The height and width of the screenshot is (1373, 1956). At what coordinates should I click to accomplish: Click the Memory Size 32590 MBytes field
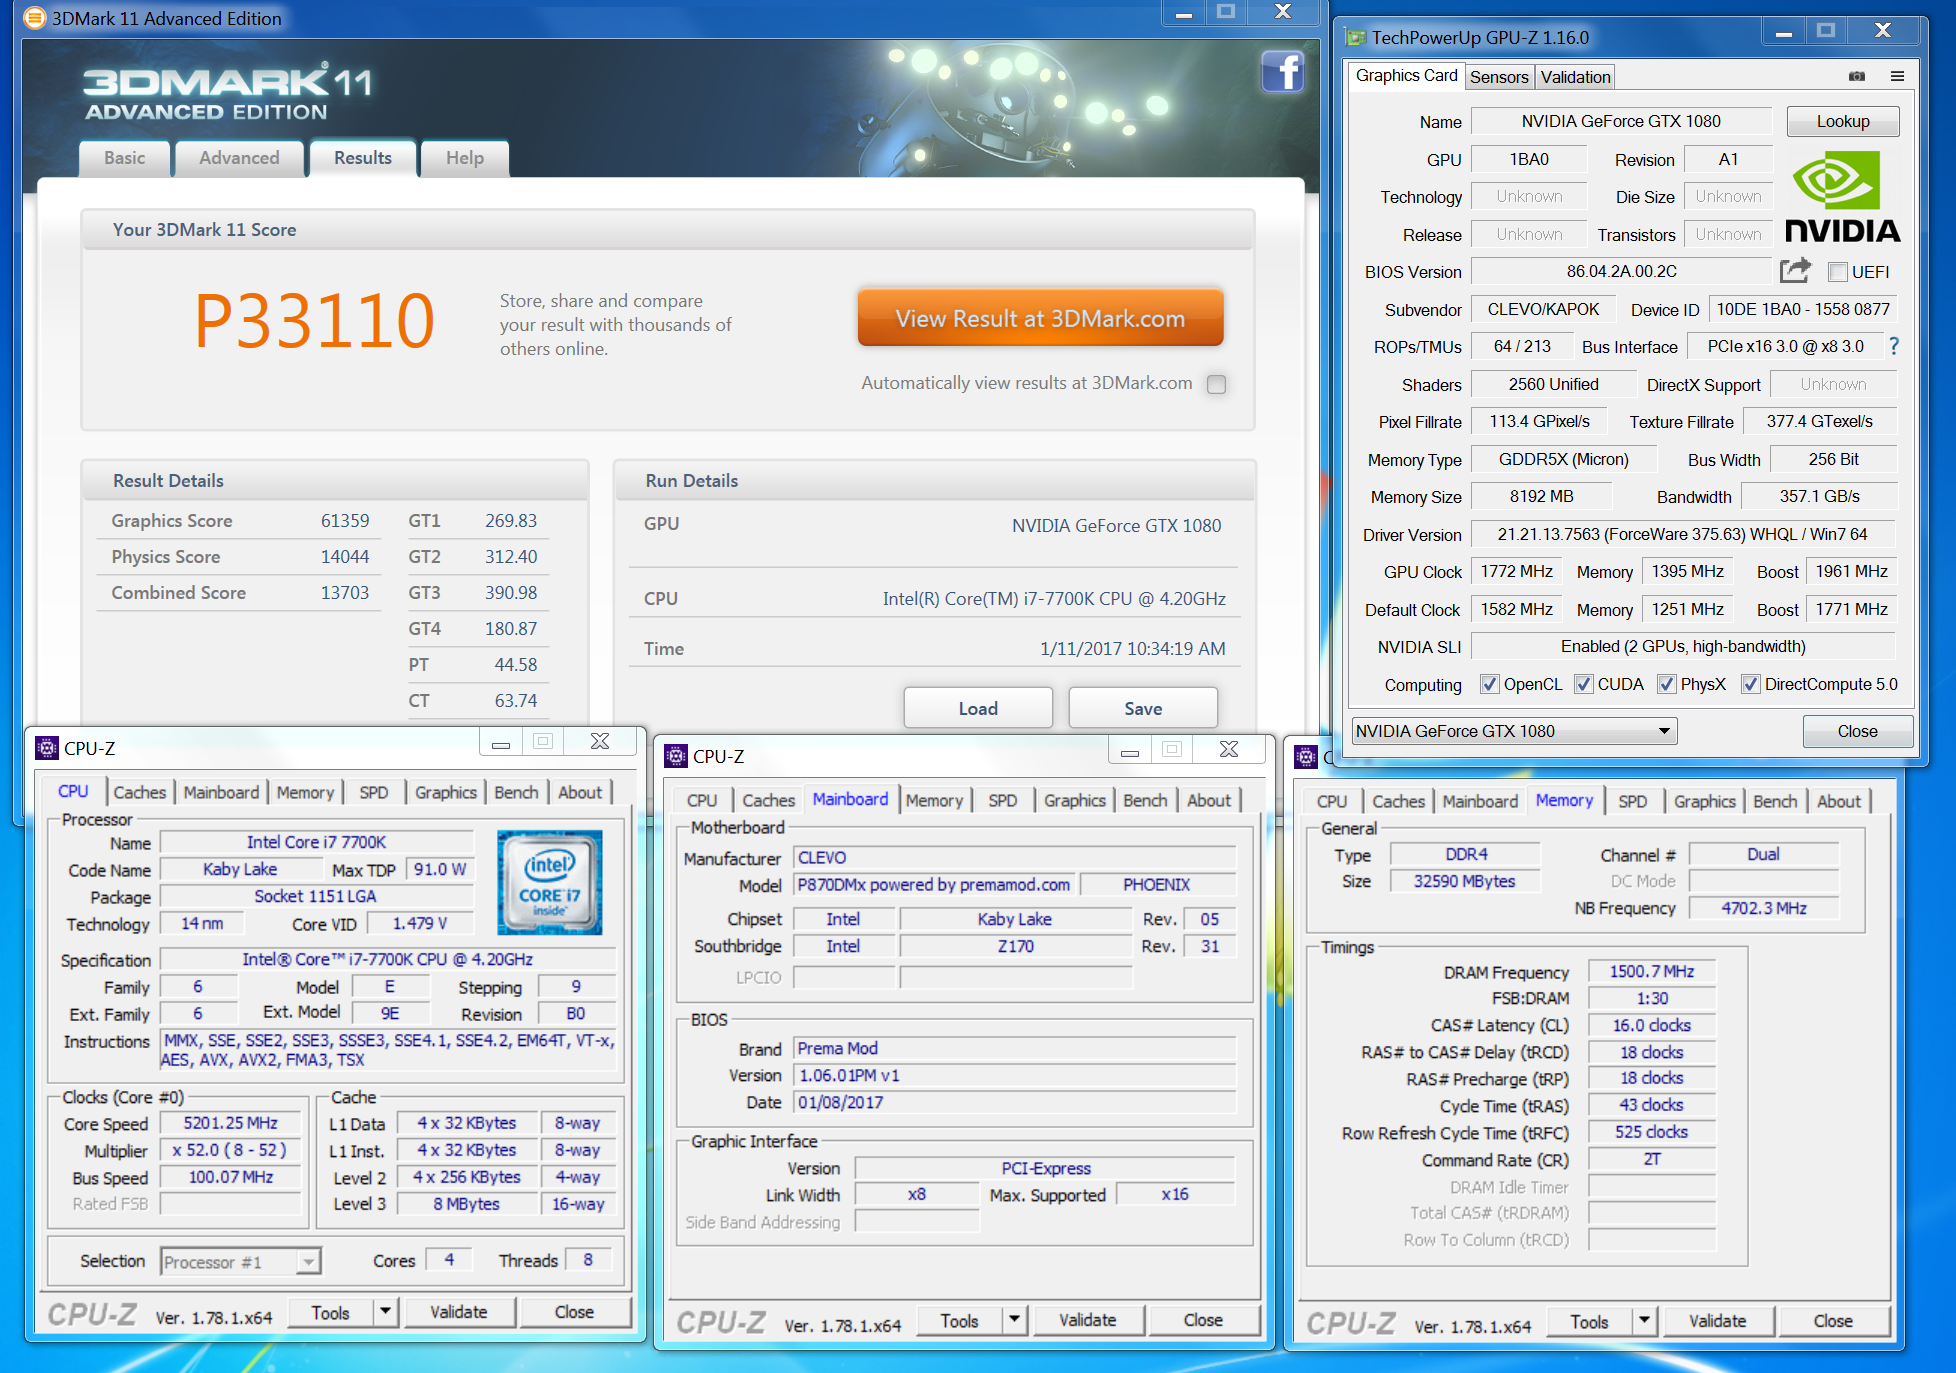[x=1464, y=881]
